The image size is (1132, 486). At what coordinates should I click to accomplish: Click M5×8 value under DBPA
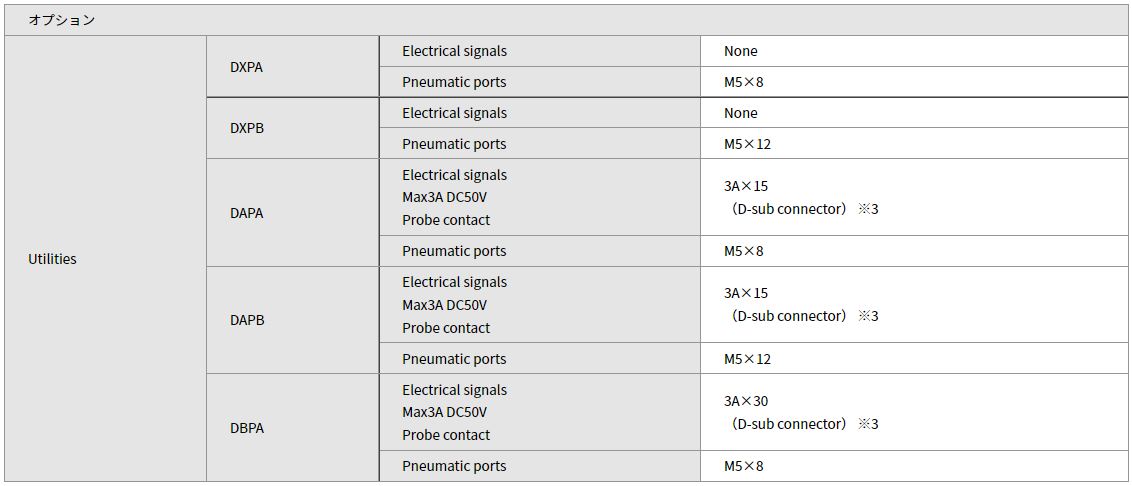(914, 466)
